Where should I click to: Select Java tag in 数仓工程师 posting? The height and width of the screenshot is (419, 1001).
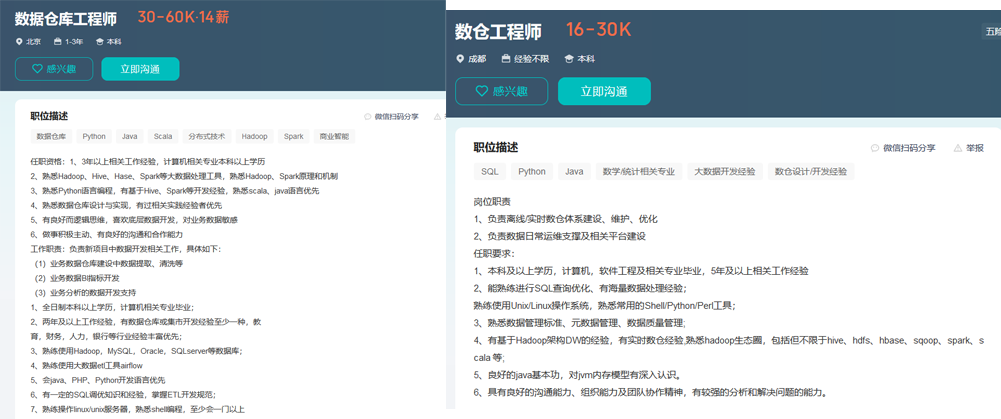point(574,171)
